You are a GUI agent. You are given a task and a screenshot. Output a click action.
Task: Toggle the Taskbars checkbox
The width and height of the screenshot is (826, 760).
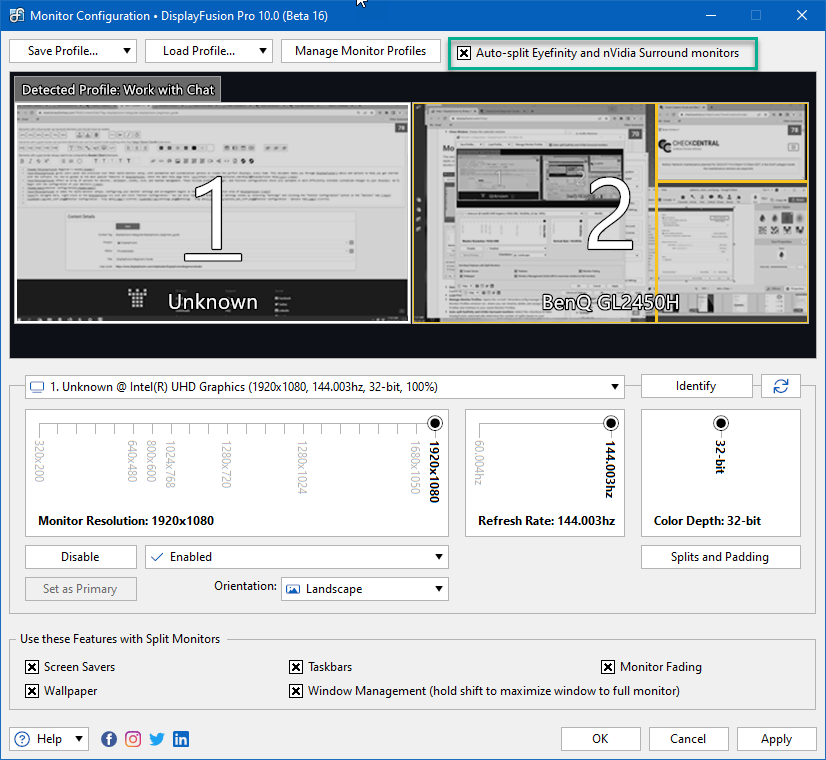tap(296, 667)
